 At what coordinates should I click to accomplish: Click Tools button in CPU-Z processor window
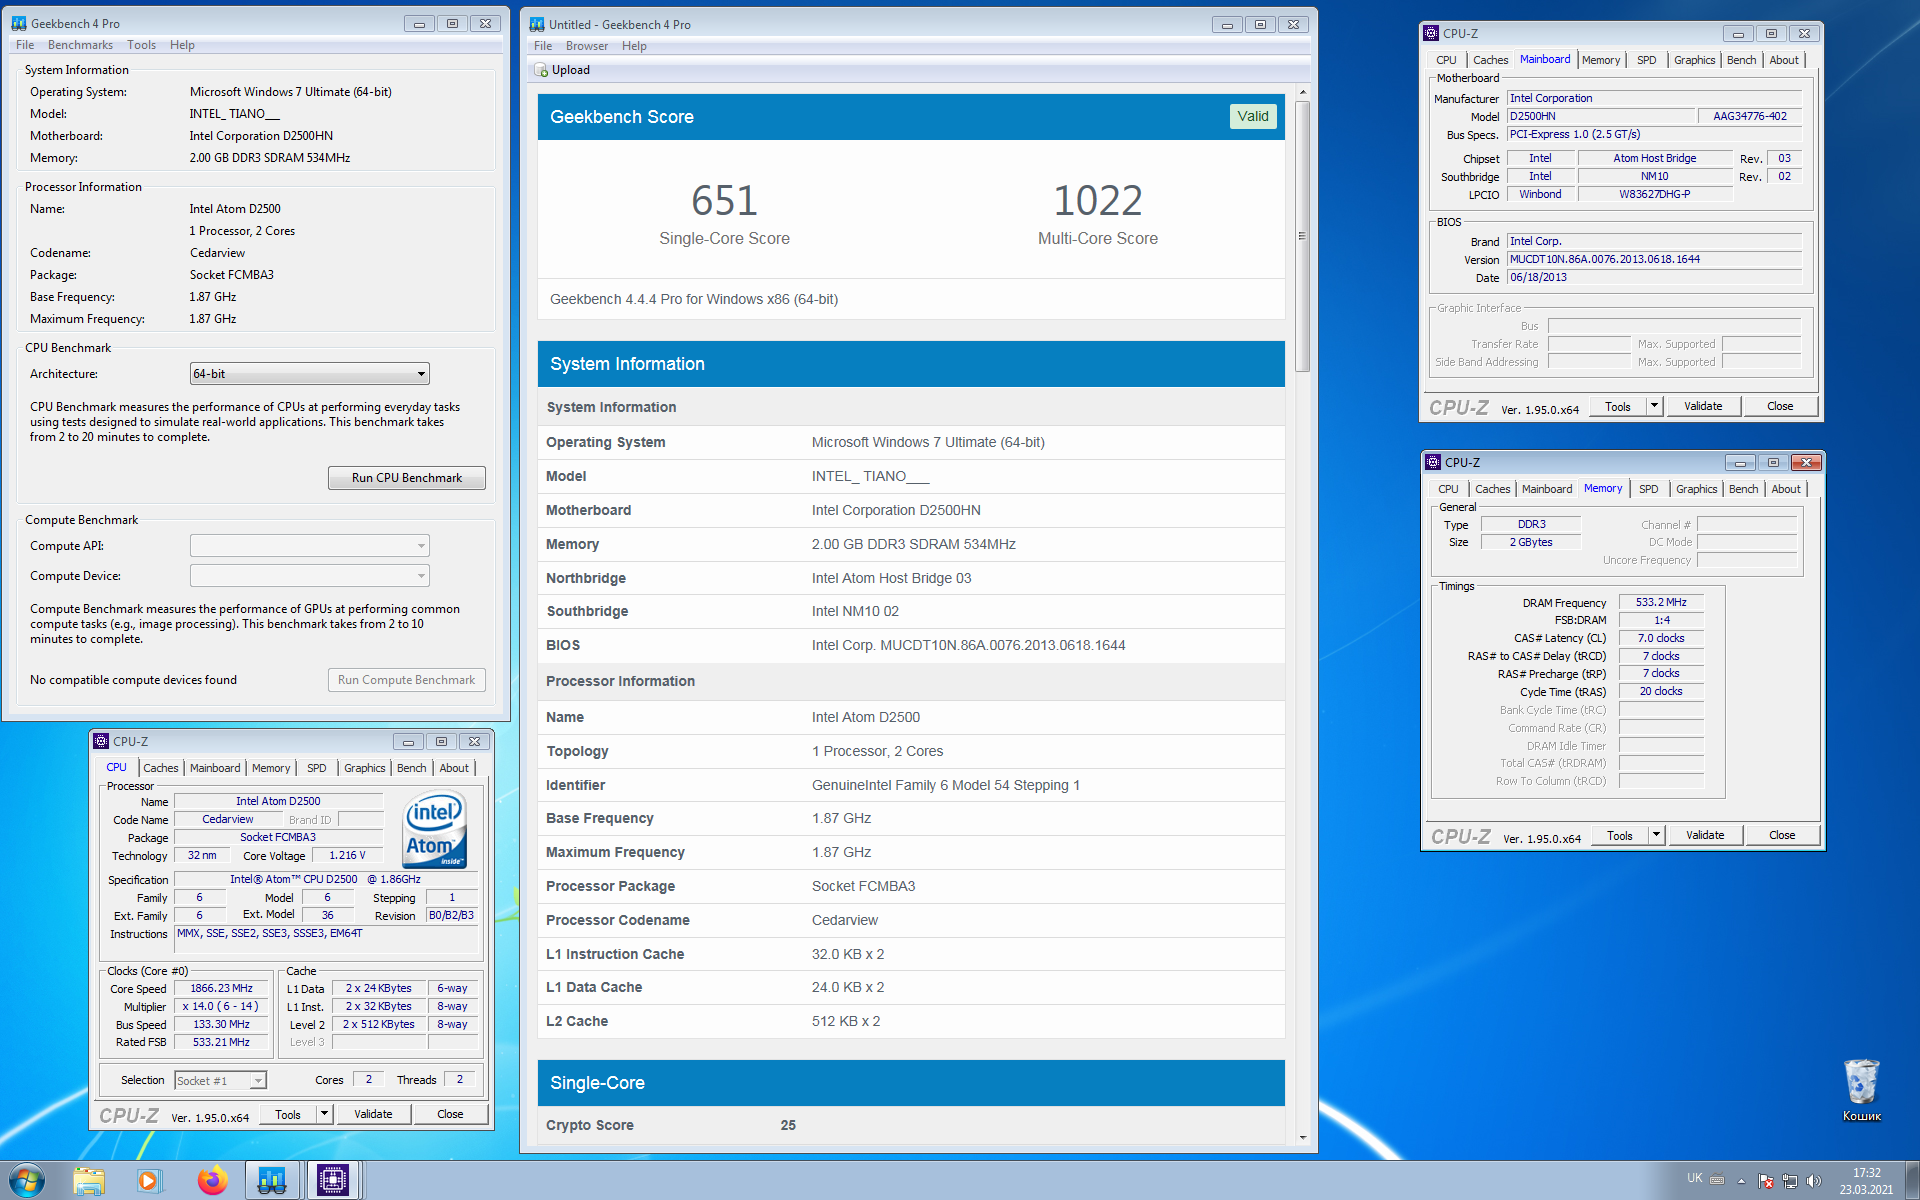tap(288, 1114)
